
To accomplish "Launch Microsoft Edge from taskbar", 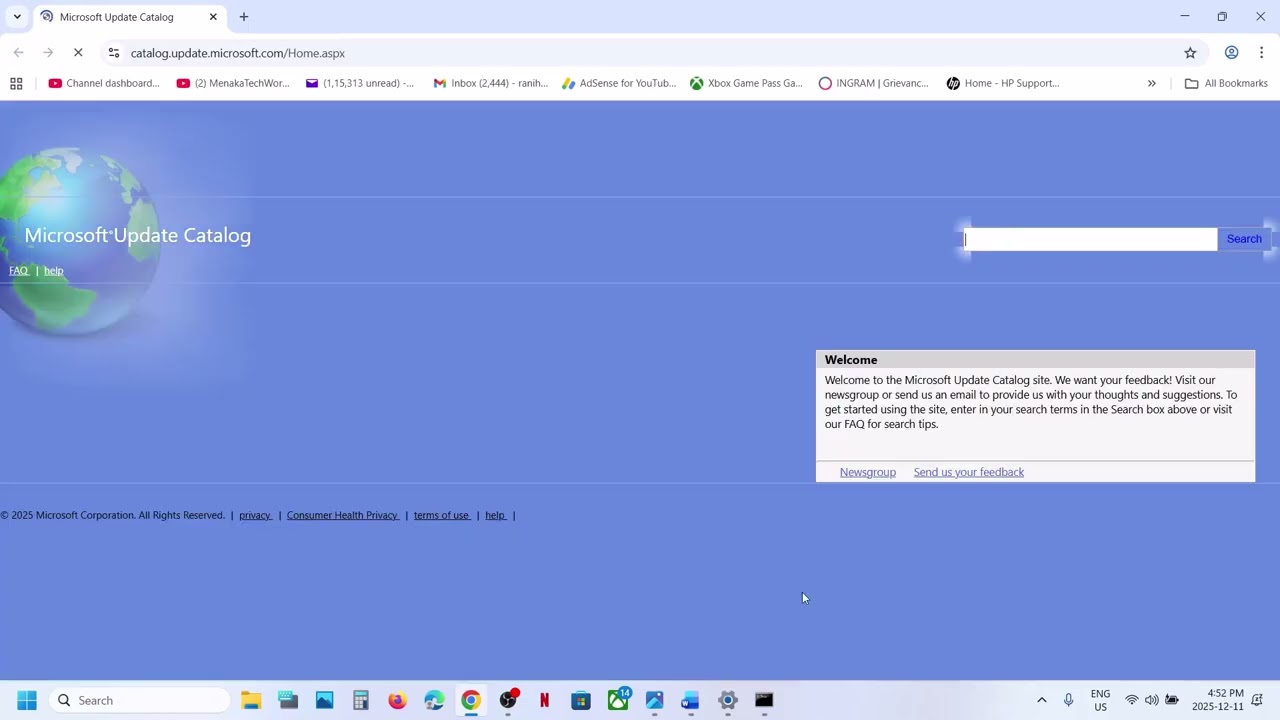I will tap(434, 700).
